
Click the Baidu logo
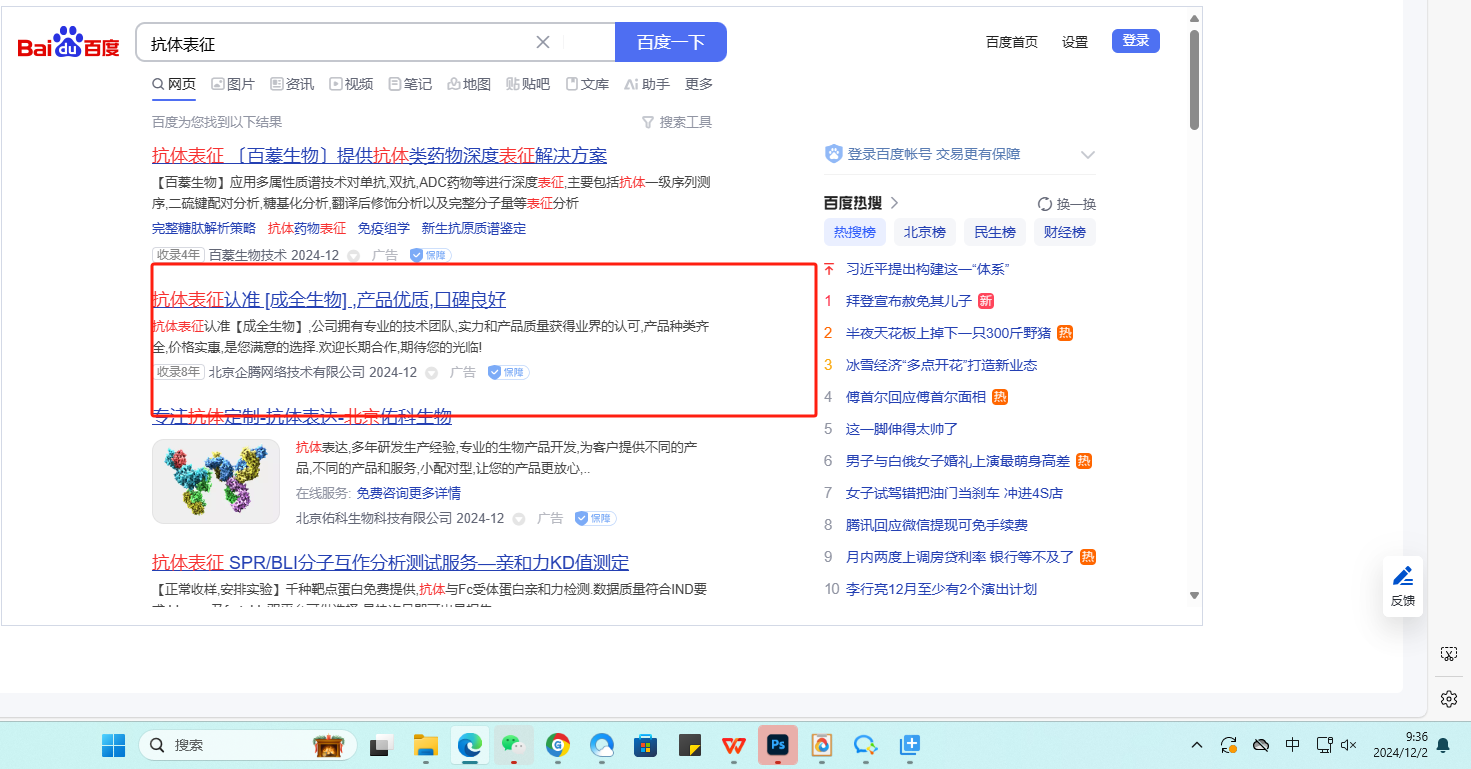pyautogui.click(x=68, y=44)
